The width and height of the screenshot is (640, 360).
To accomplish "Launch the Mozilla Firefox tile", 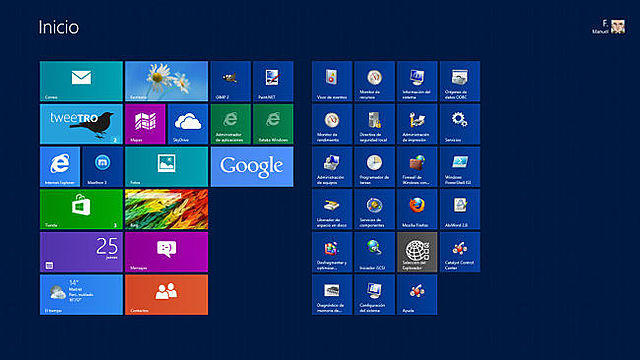I will [x=417, y=209].
